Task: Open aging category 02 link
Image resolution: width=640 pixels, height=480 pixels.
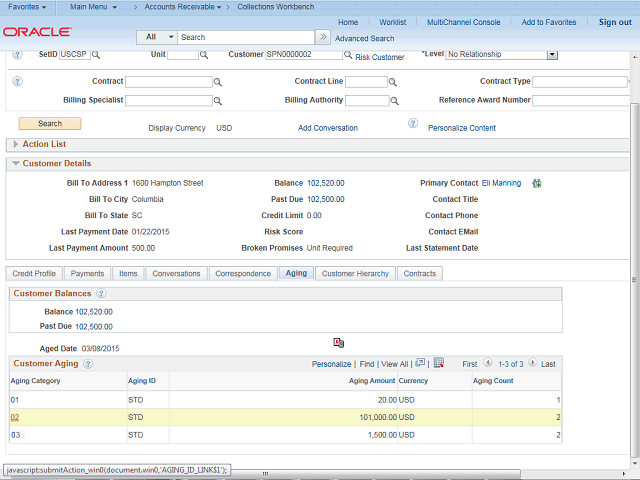Action: tap(15, 417)
